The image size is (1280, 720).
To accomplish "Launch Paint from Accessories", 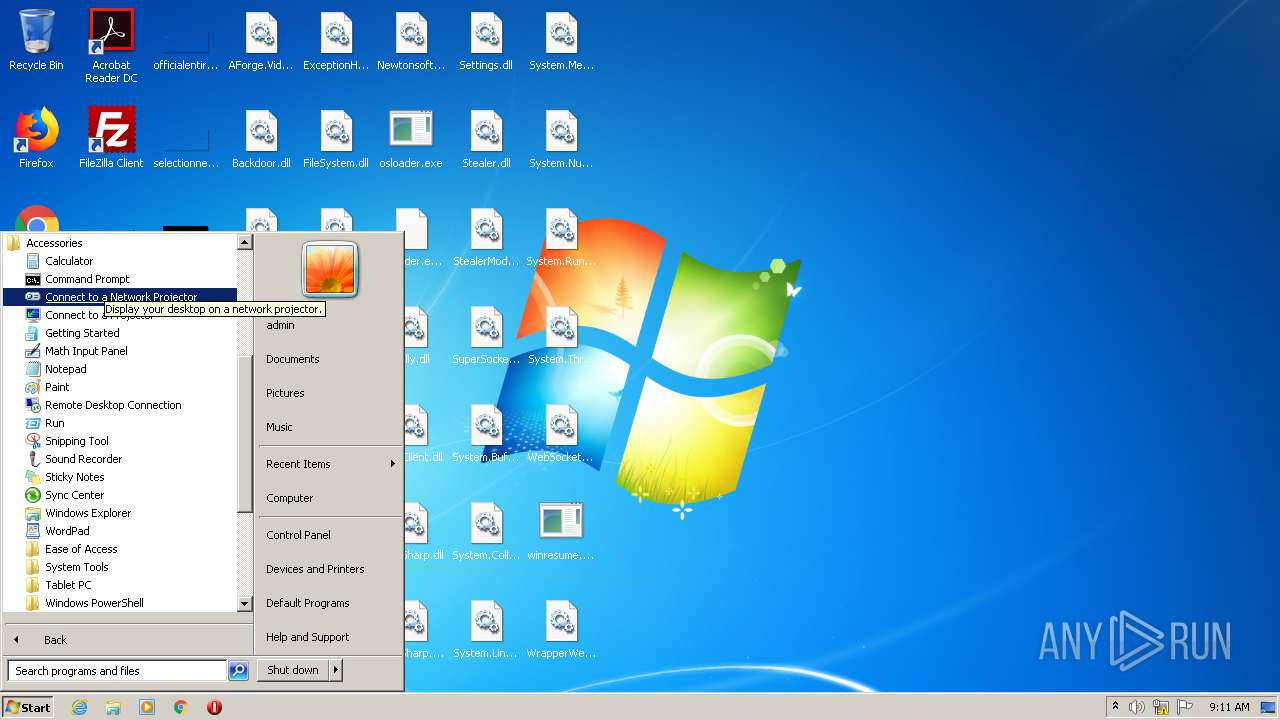I will click(120, 387).
